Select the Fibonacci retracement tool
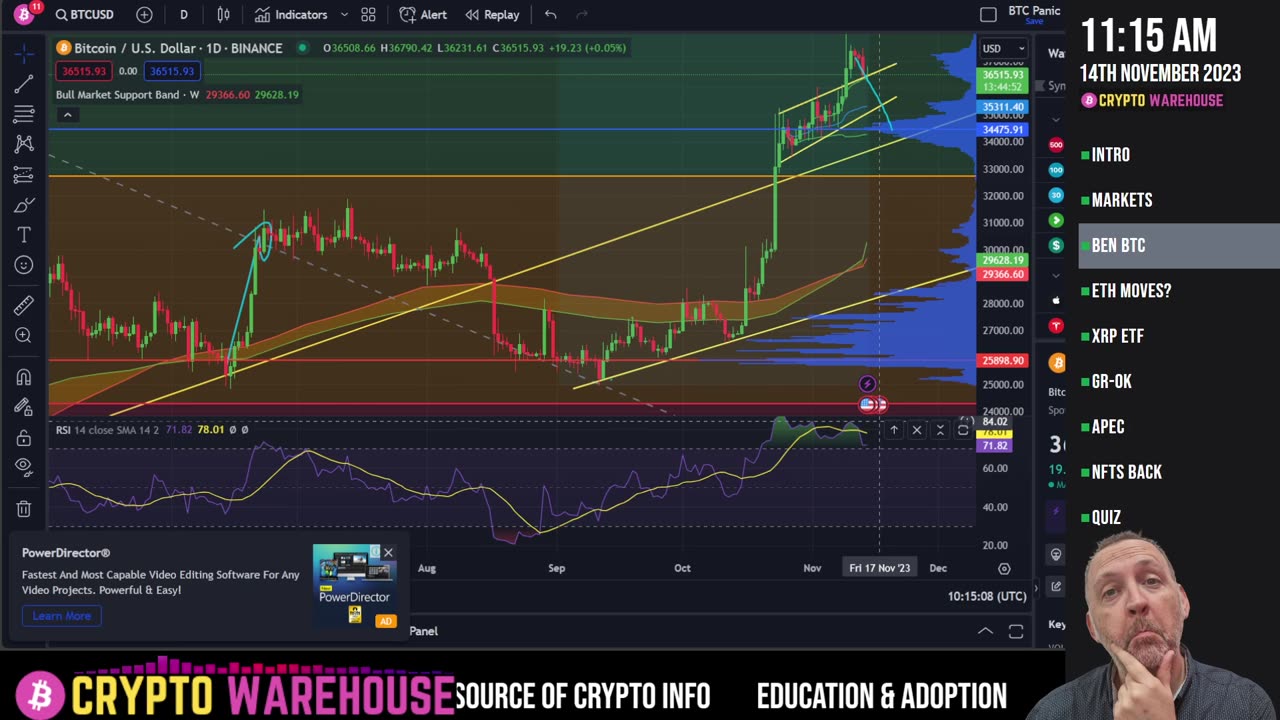Image resolution: width=1280 pixels, height=720 pixels. click(24, 114)
